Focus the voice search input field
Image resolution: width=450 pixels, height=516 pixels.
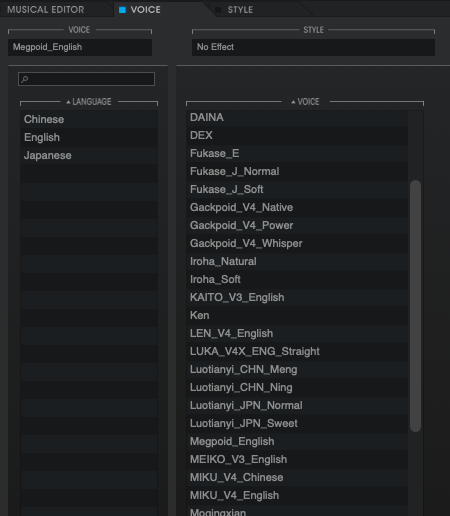click(x=86, y=79)
